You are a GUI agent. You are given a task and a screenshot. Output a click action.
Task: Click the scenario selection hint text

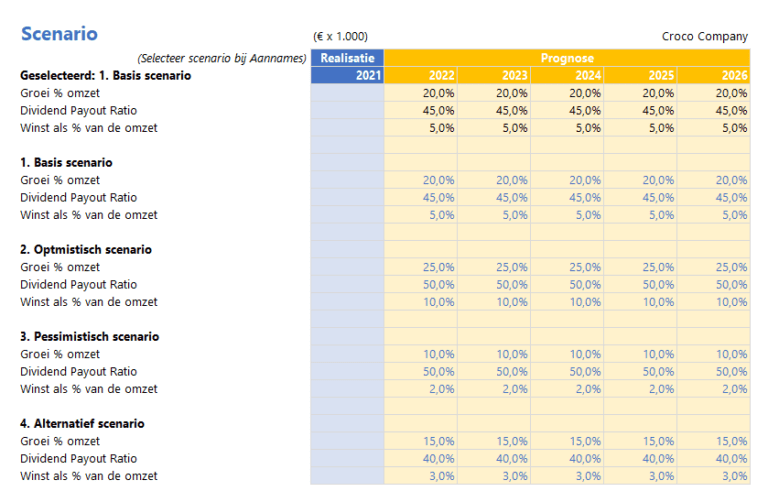coord(222,58)
